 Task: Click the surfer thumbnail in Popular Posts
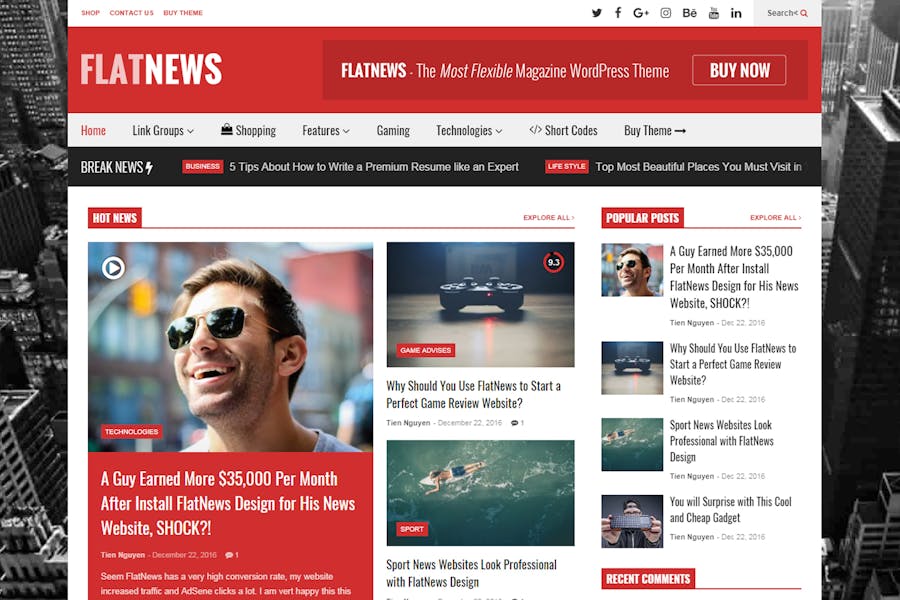632,444
